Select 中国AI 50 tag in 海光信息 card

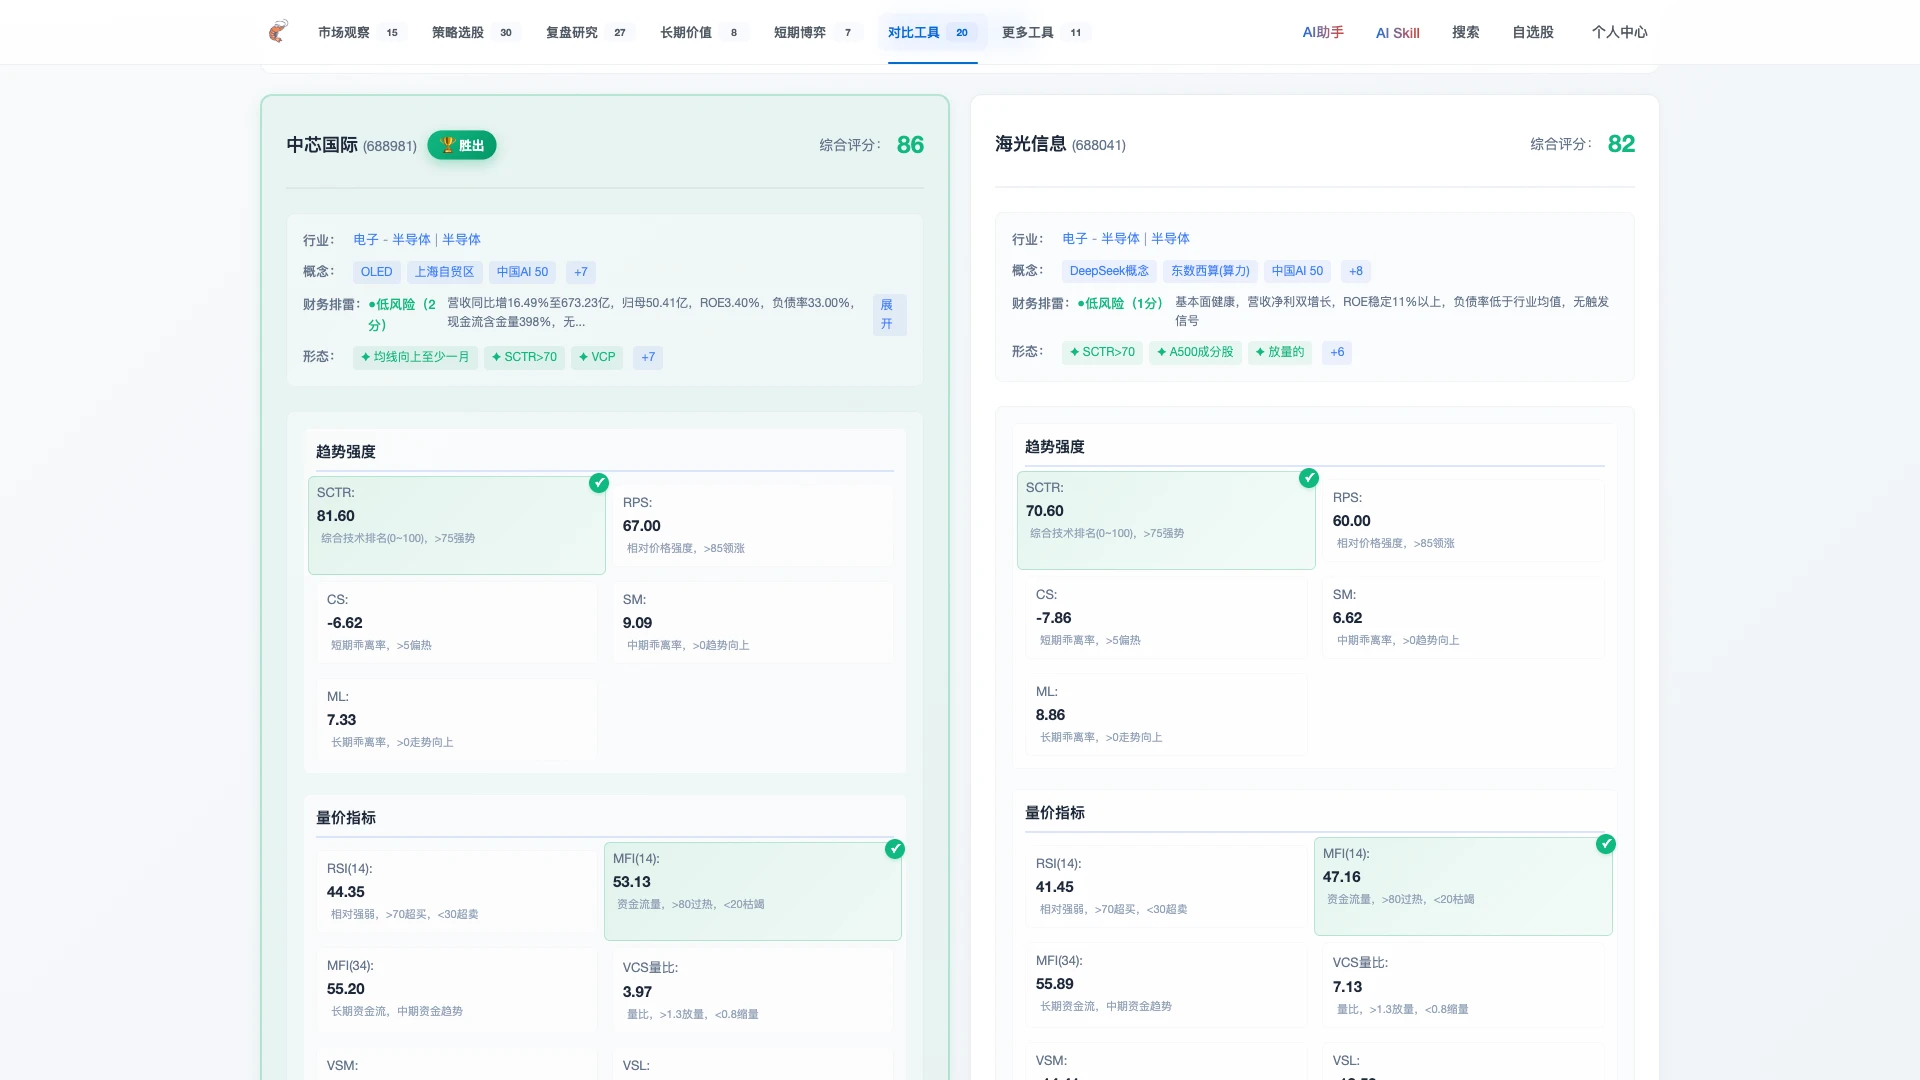(x=1298, y=271)
